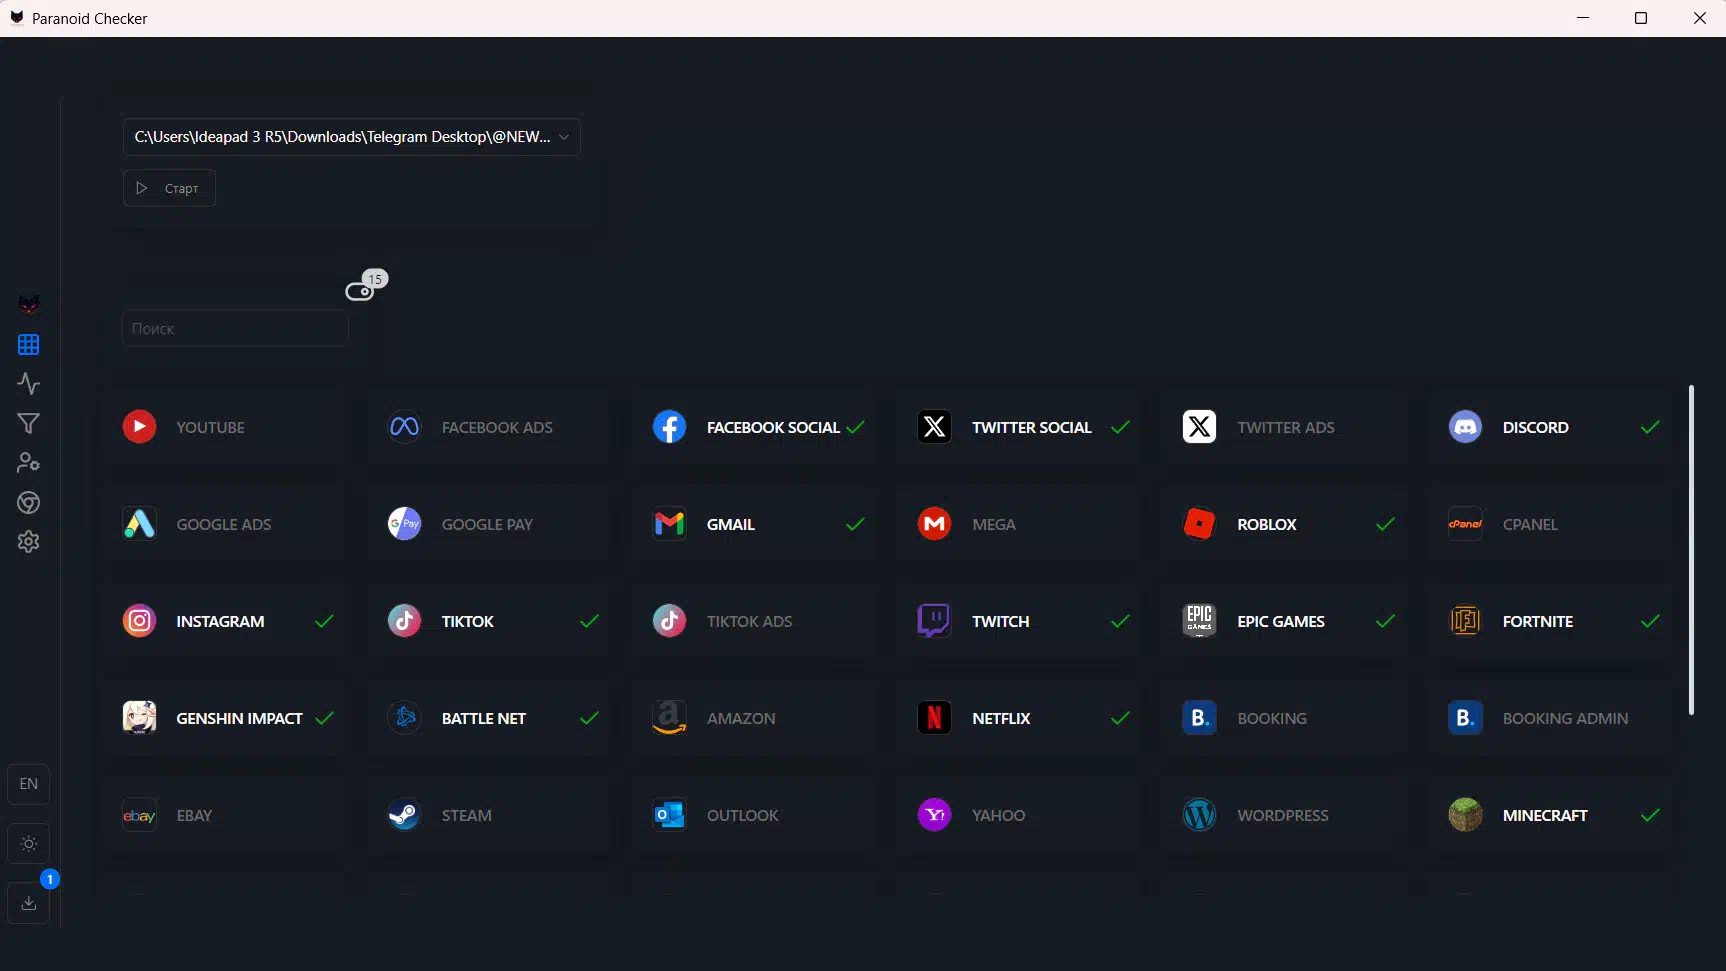Focus the Поиск search field

point(235,328)
